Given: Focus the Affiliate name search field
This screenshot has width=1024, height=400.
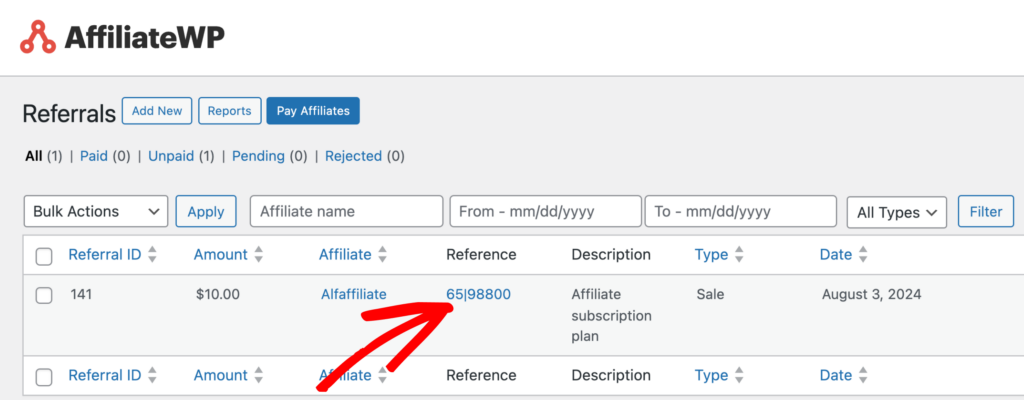Looking at the screenshot, I should point(347,212).
